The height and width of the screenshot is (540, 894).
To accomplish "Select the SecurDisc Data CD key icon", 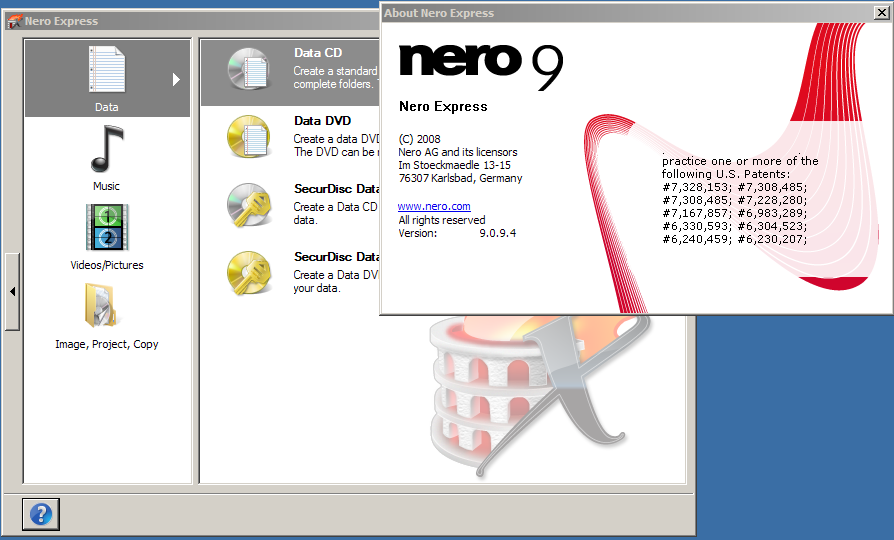I will tap(249, 205).
